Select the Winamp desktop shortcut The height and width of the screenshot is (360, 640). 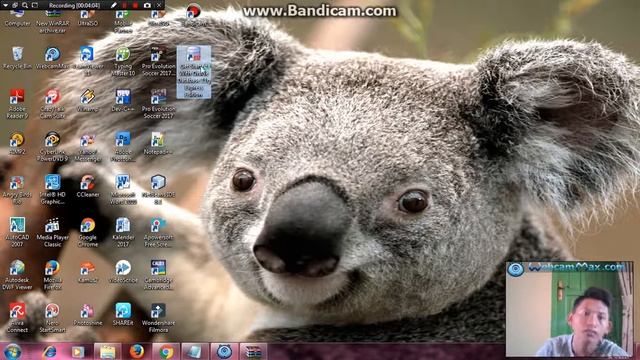coord(87,101)
